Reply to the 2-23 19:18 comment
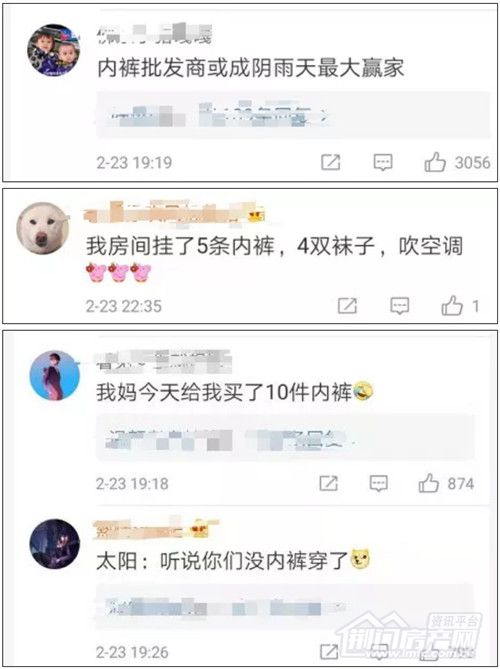This screenshot has width=500, height=669. (x=378, y=483)
